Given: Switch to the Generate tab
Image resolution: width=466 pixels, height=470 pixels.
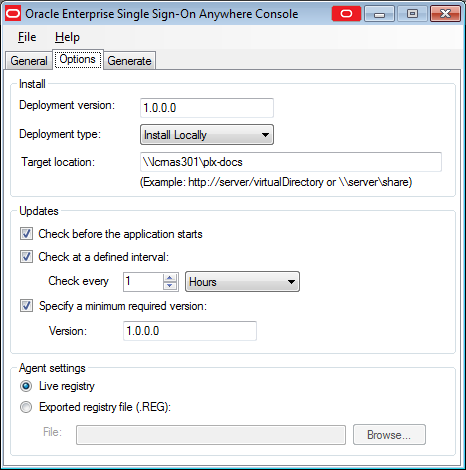Looking at the screenshot, I should pos(129,61).
